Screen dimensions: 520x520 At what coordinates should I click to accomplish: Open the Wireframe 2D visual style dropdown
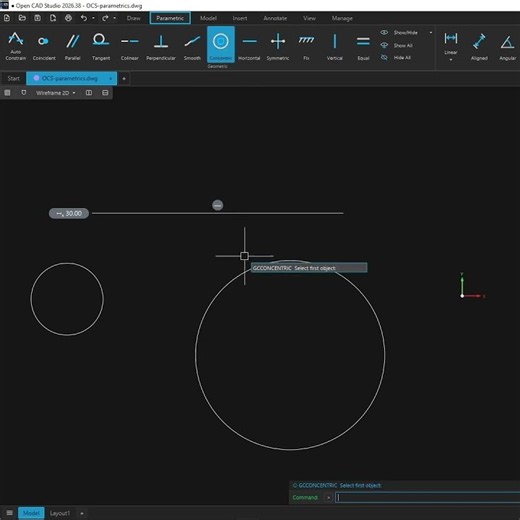(56, 93)
